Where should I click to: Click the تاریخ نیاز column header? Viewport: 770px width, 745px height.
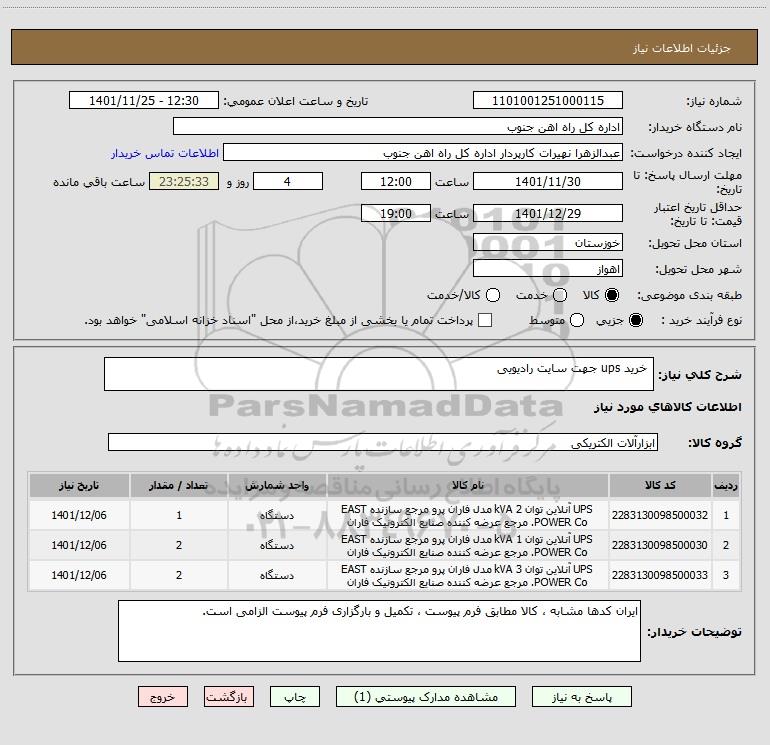pyautogui.click(x=79, y=485)
